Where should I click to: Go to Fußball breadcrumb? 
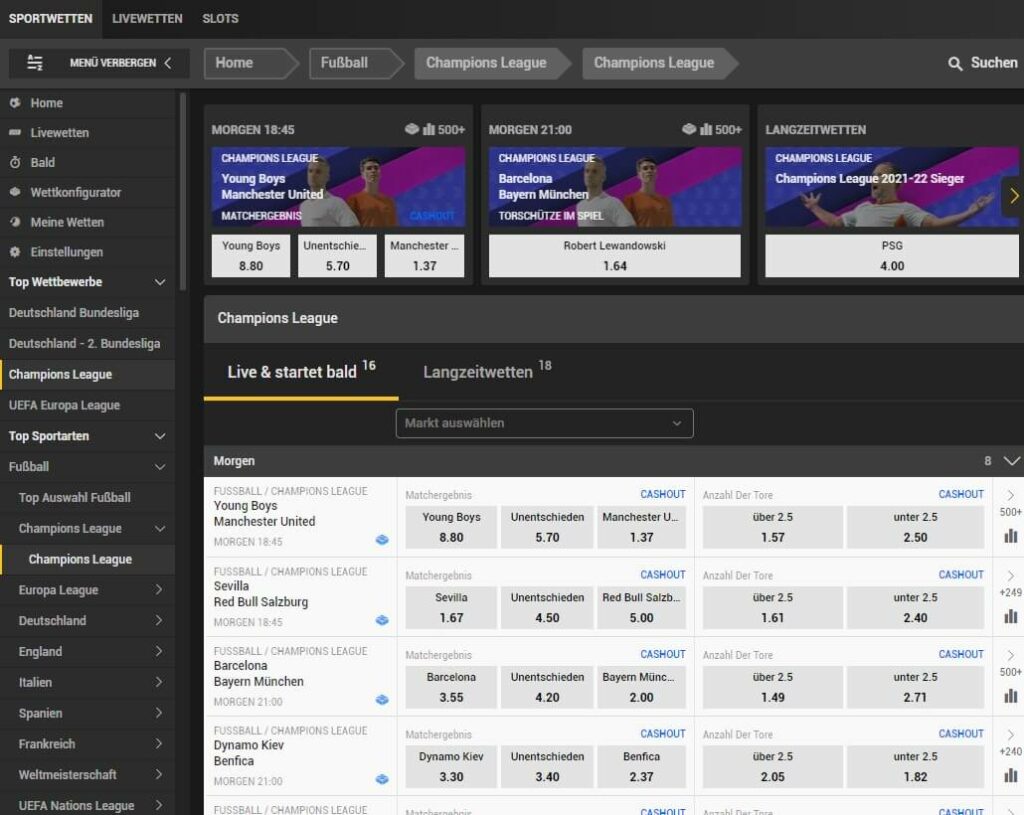pyautogui.click(x=357, y=63)
